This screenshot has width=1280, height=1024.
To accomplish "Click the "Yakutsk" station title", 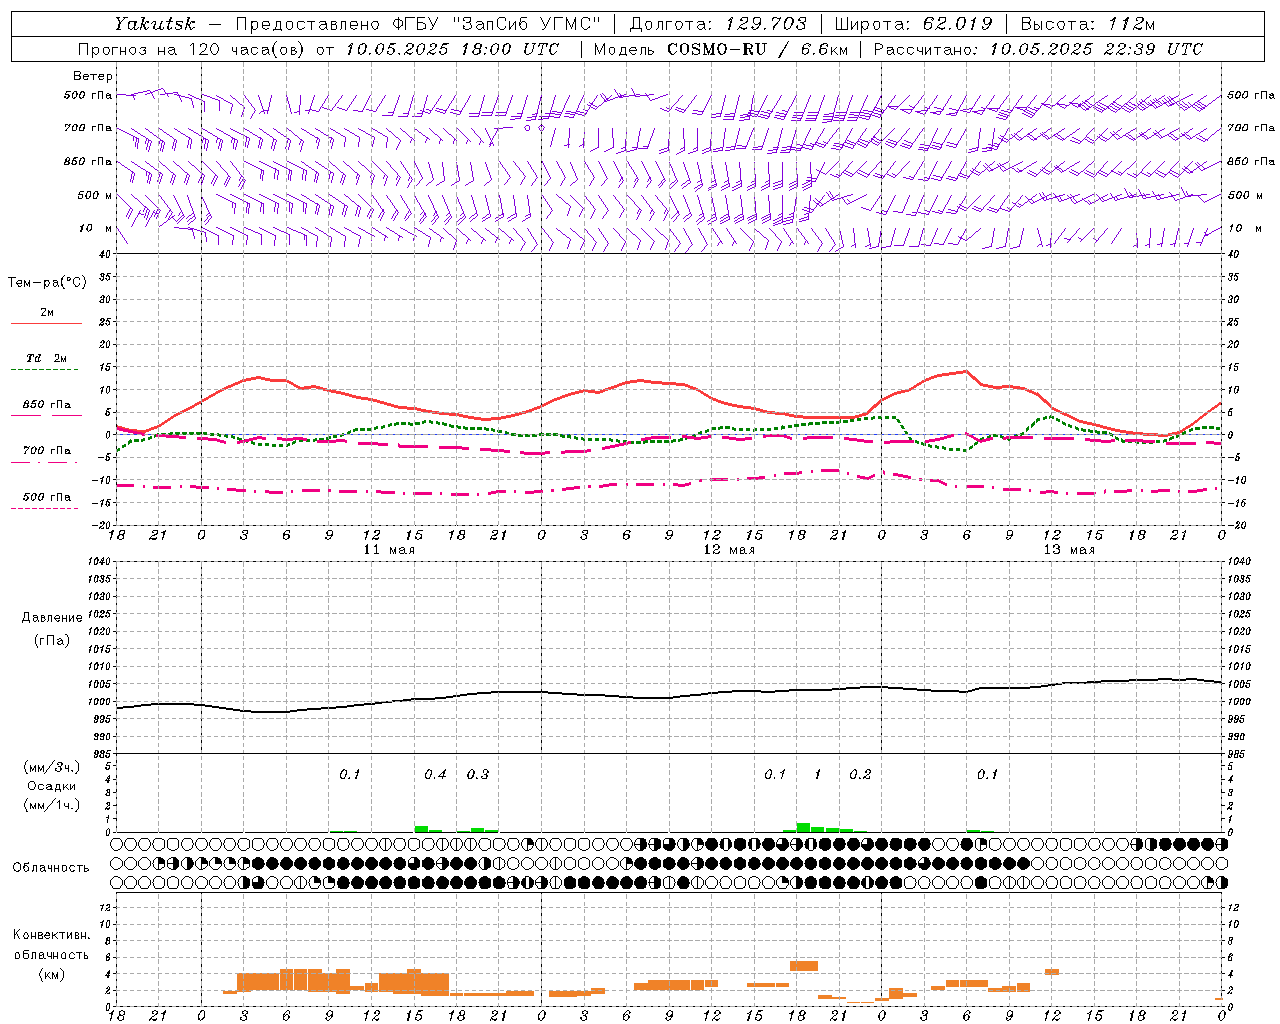I will click(x=155, y=24).
